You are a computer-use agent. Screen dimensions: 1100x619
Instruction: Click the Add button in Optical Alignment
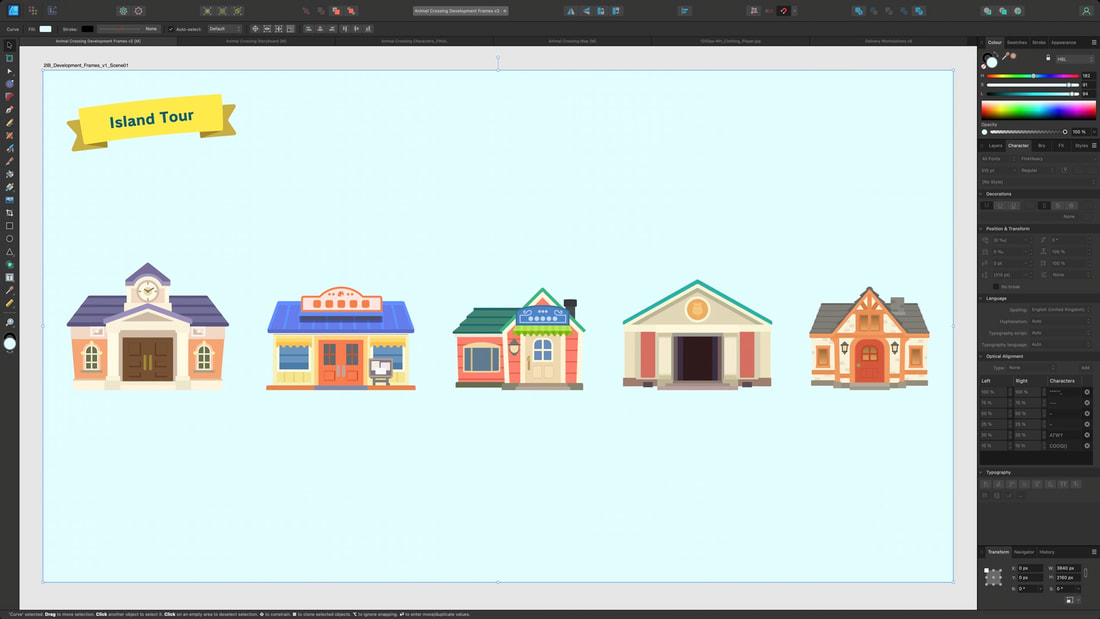tap(1085, 368)
